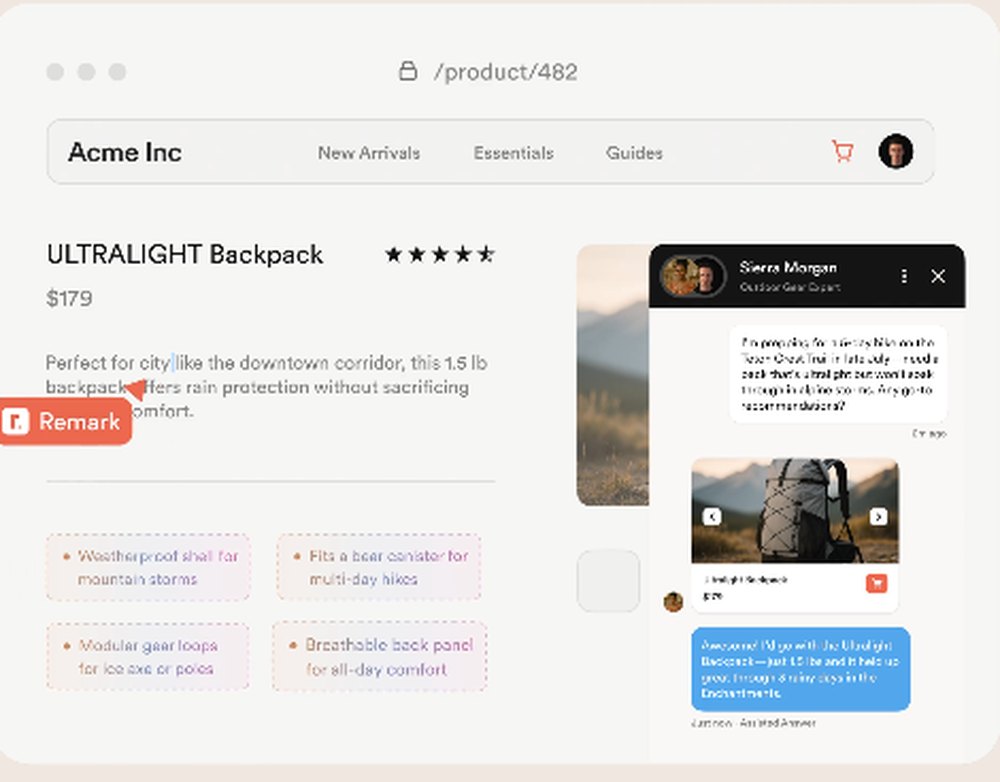
Task: Click the Acme Inc logo
Action: (124, 152)
